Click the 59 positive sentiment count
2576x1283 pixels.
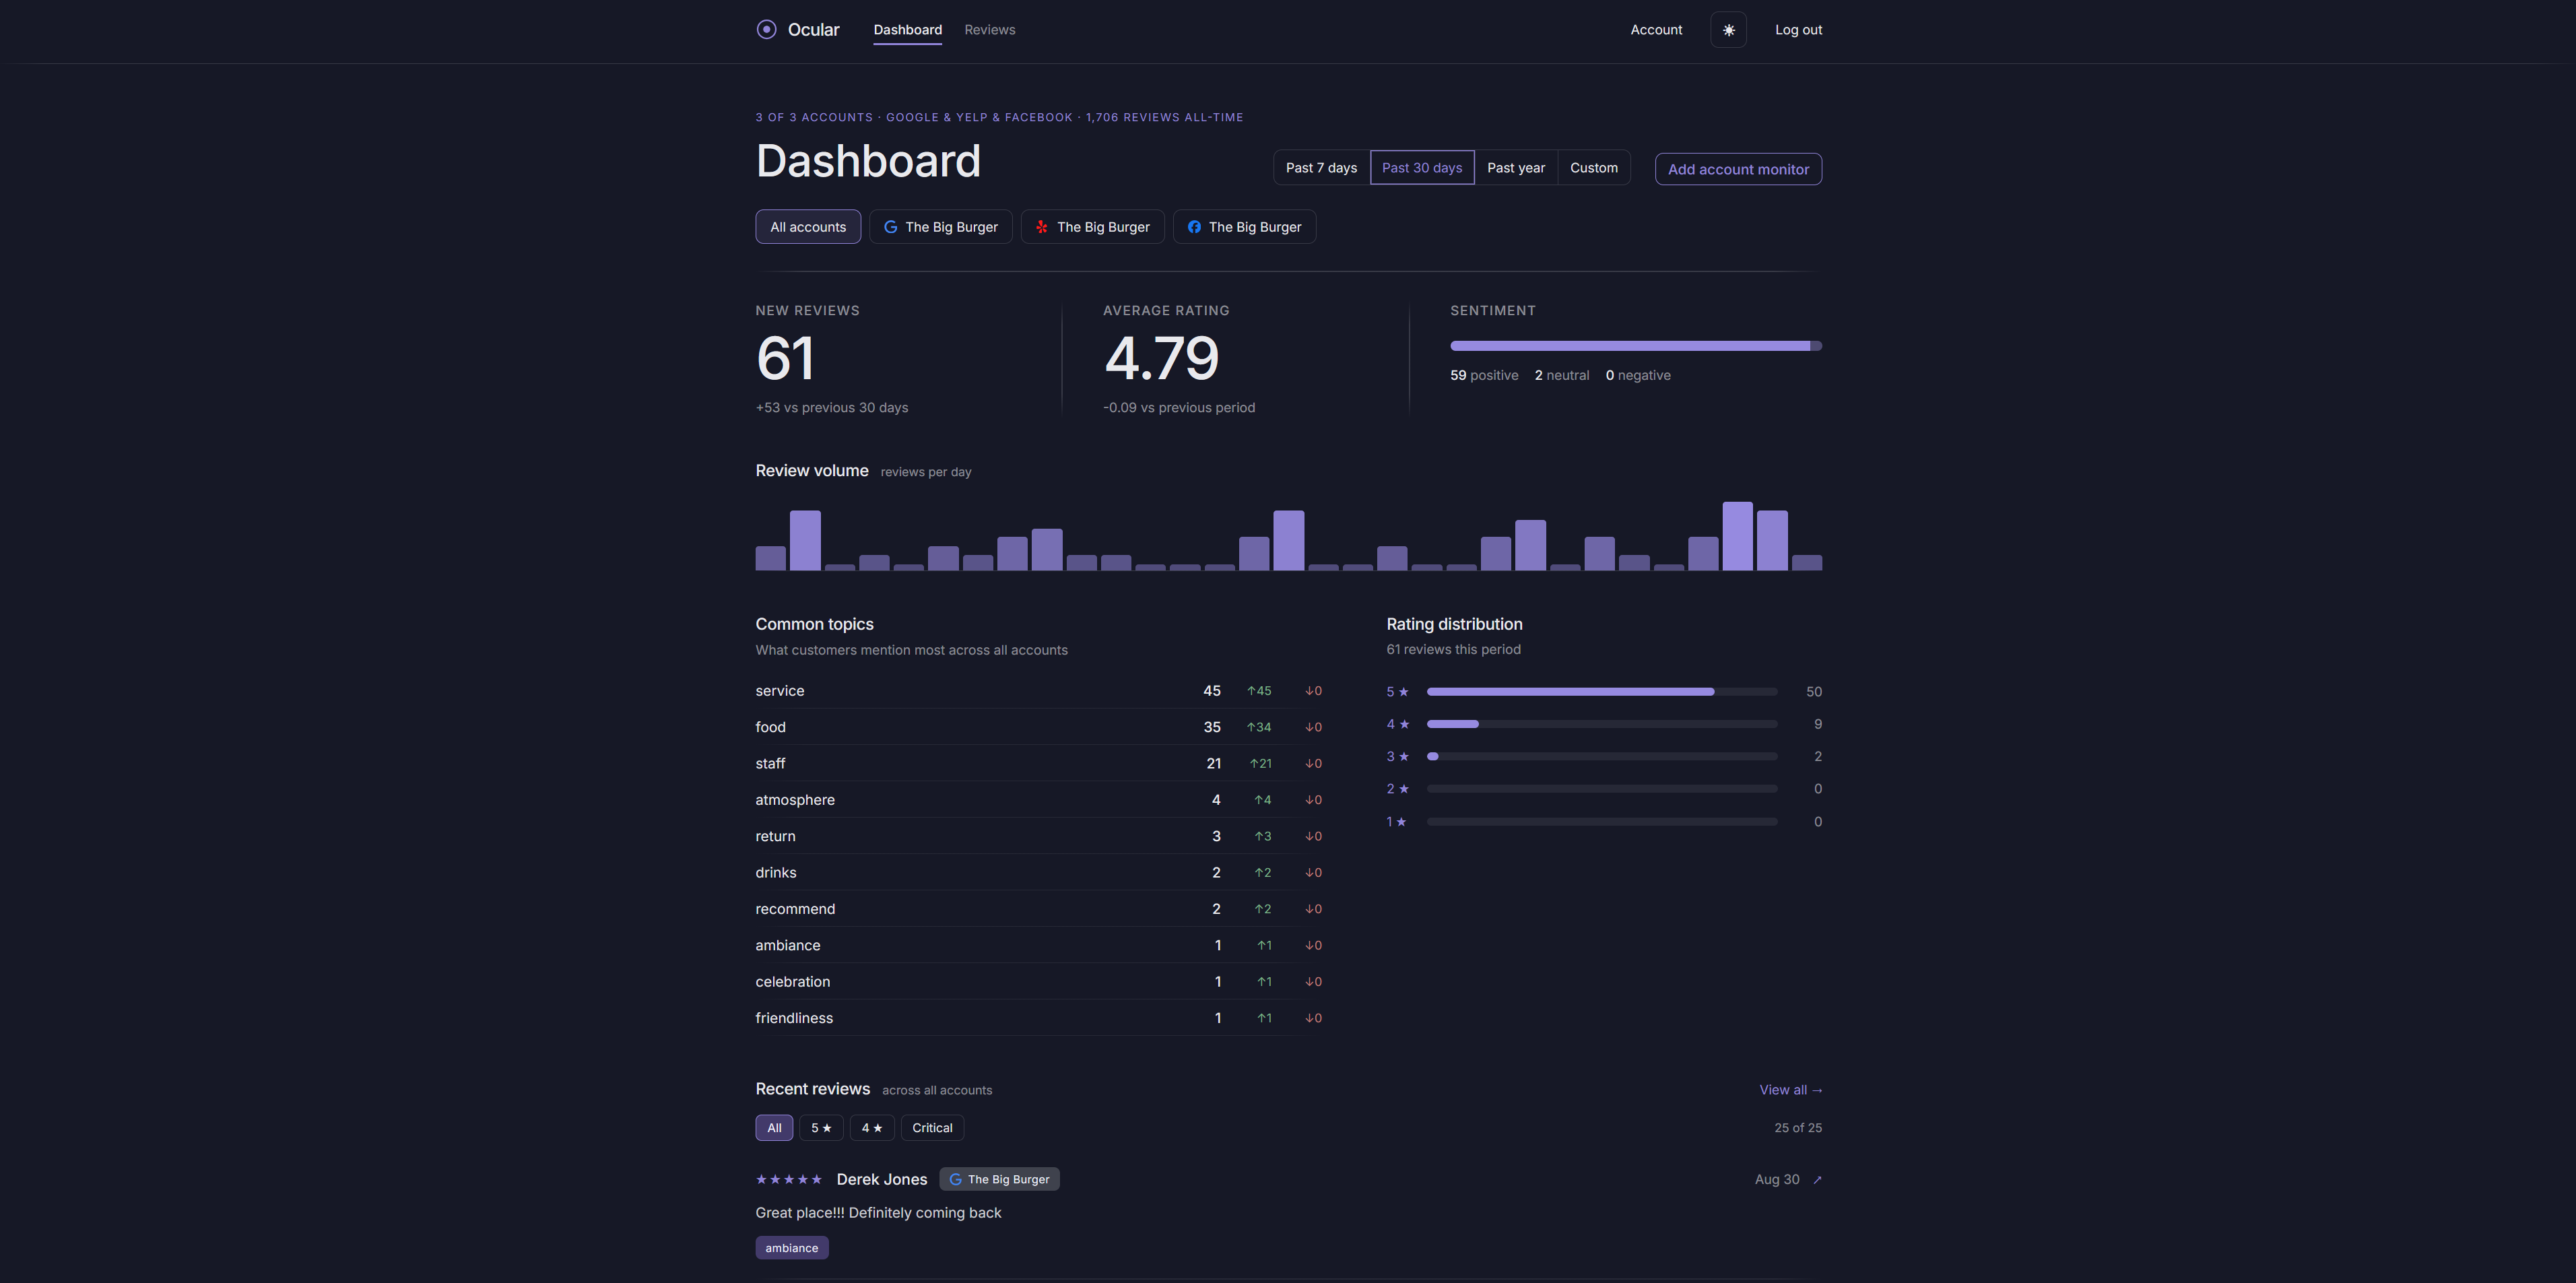pos(1484,376)
